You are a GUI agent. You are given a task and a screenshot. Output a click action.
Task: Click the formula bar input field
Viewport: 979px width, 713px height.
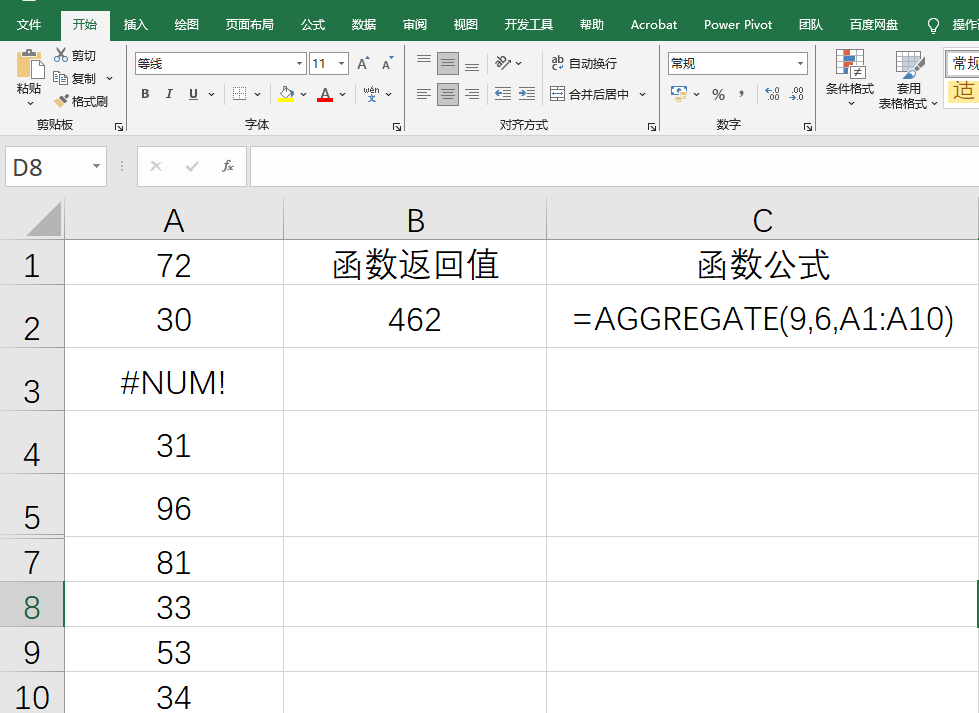point(614,166)
